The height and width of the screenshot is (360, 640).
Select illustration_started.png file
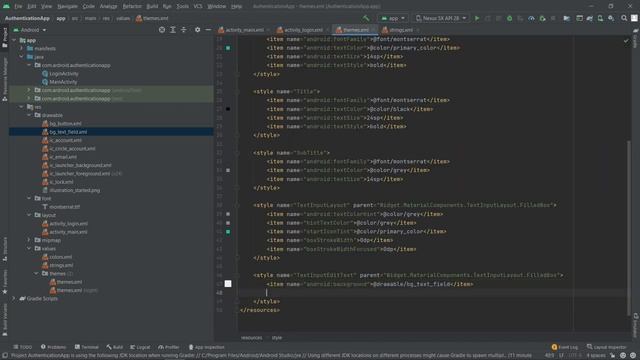click(74, 190)
